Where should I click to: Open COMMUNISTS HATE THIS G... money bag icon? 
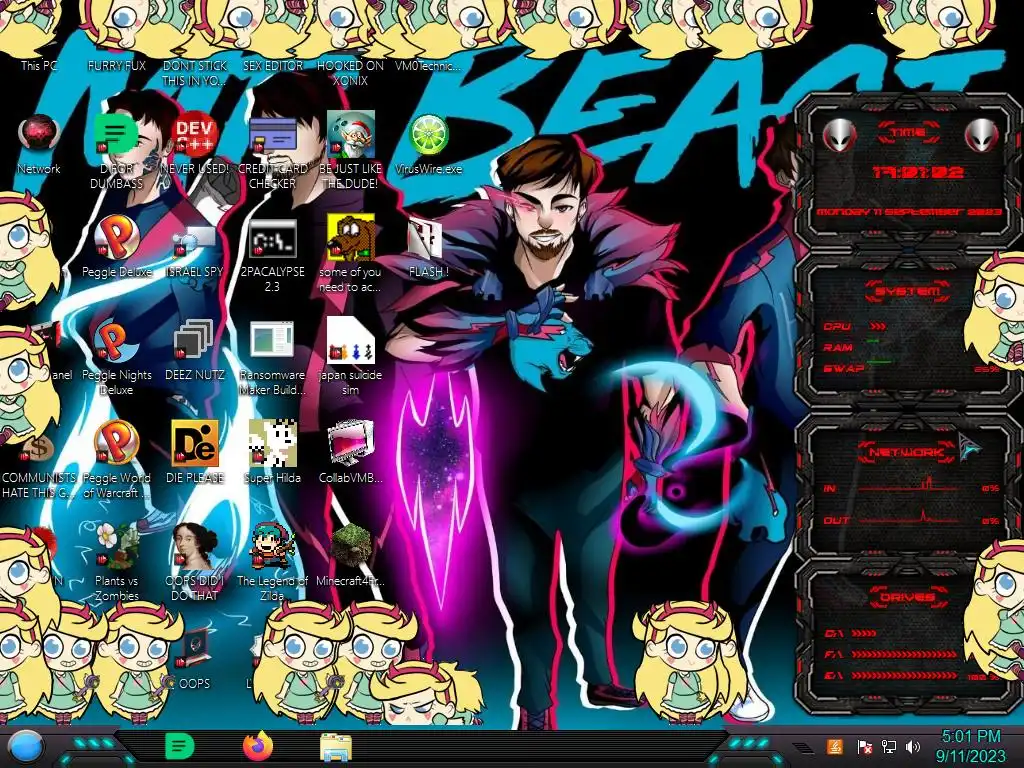(39, 447)
